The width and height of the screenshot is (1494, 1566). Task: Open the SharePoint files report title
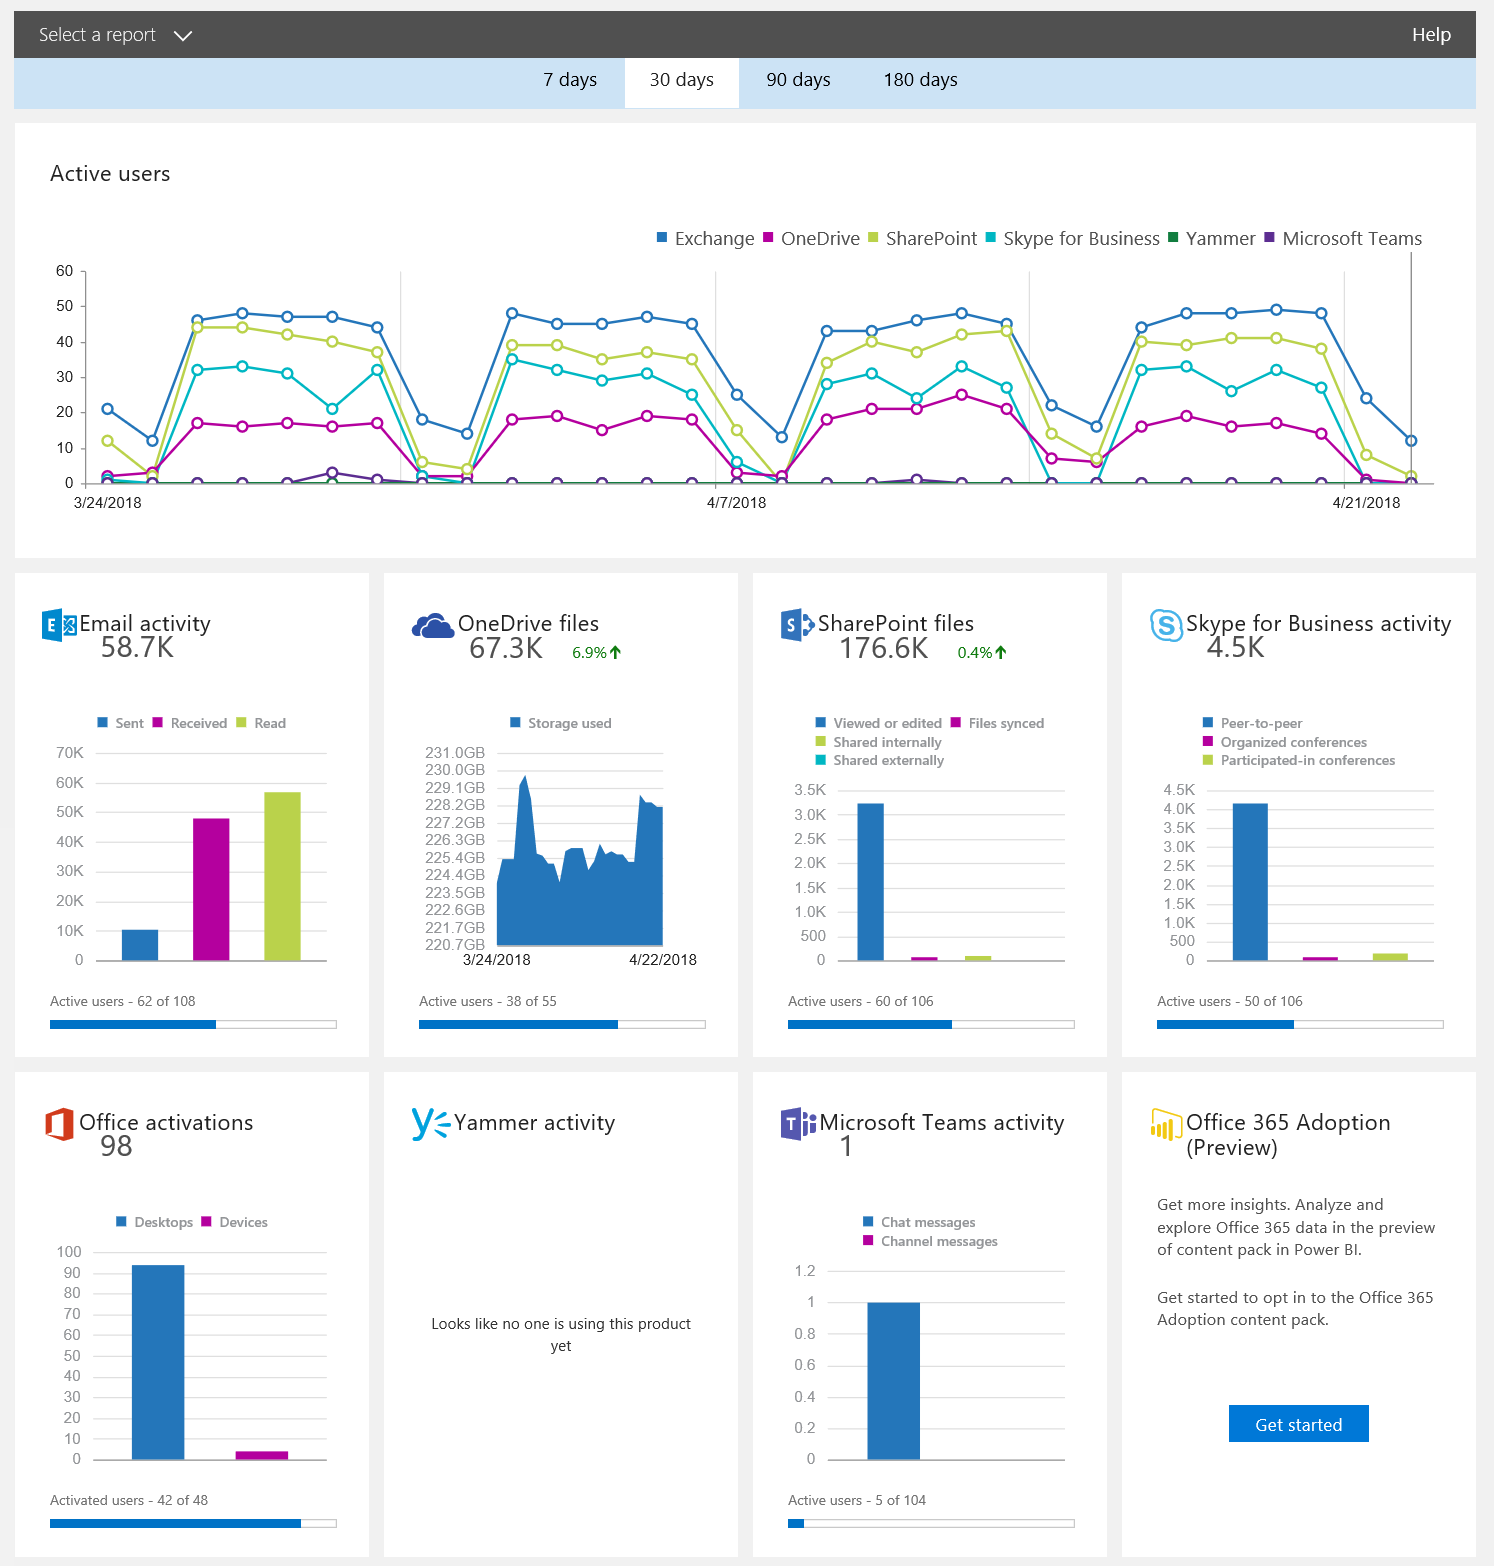coord(895,623)
